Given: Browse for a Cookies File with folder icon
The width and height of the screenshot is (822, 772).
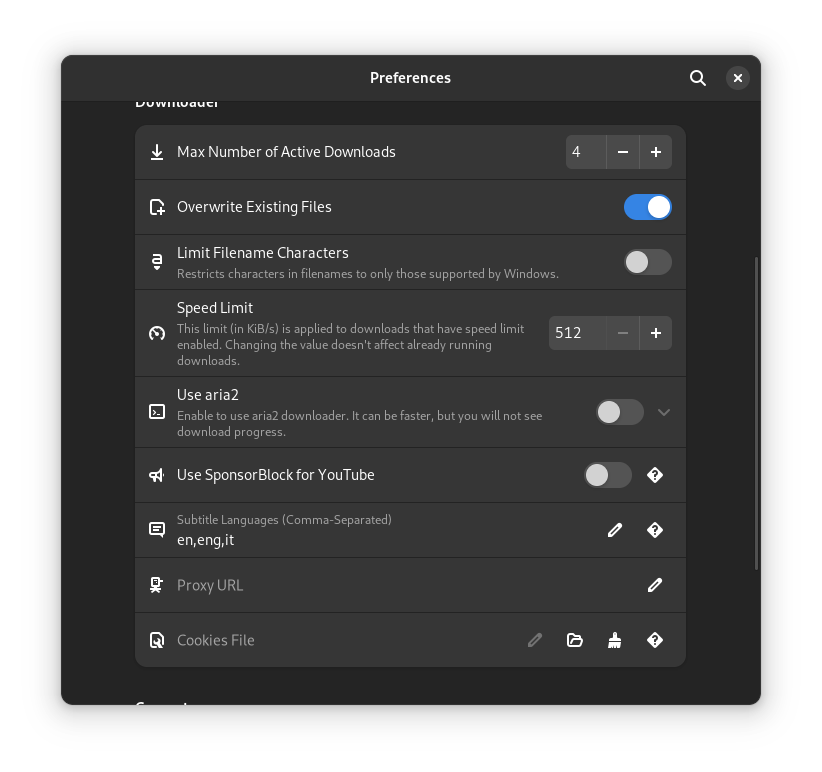Looking at the screenshot, I should coord(575,640).
